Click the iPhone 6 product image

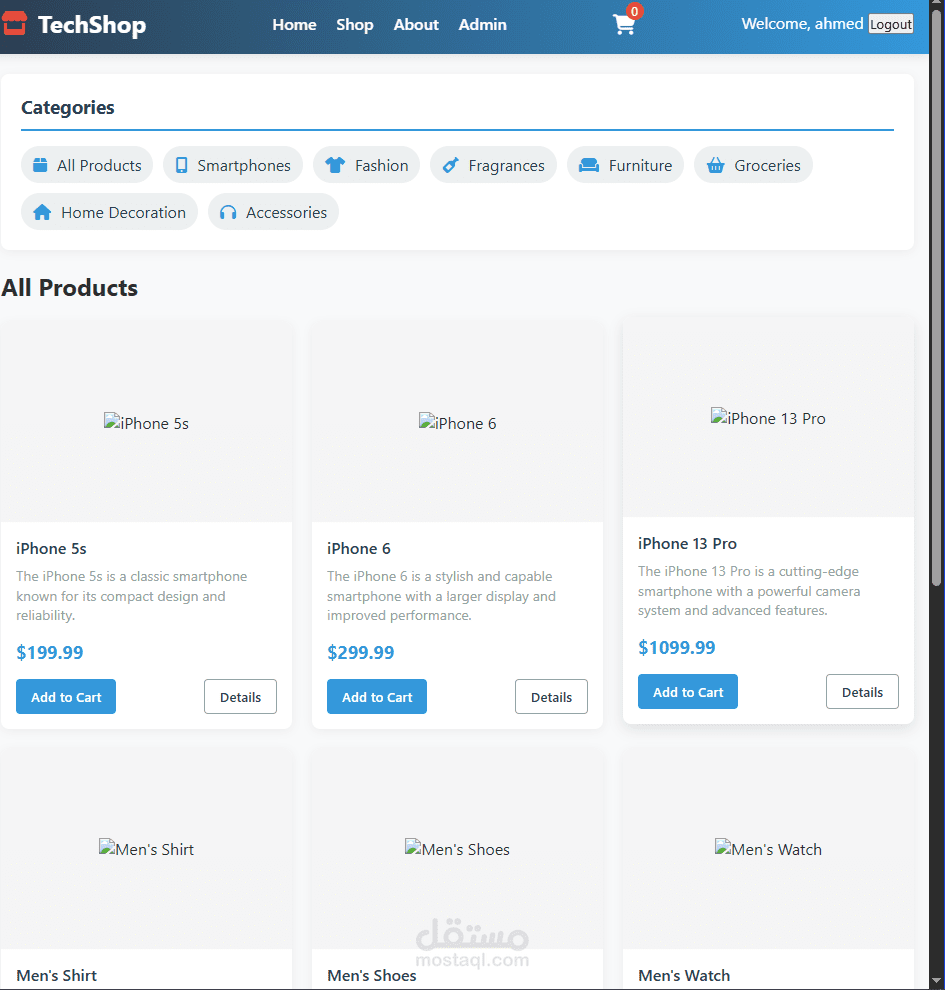coord(458,422)
